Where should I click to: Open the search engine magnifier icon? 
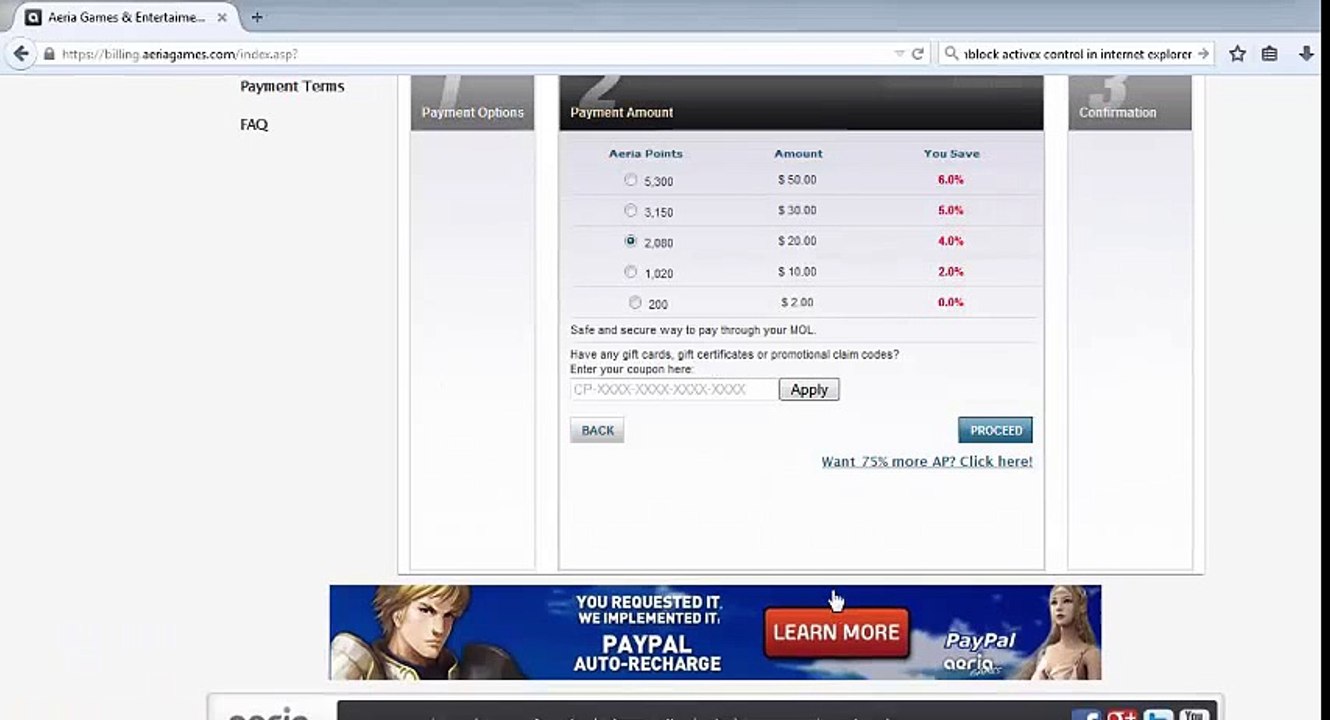click(951, 54)
